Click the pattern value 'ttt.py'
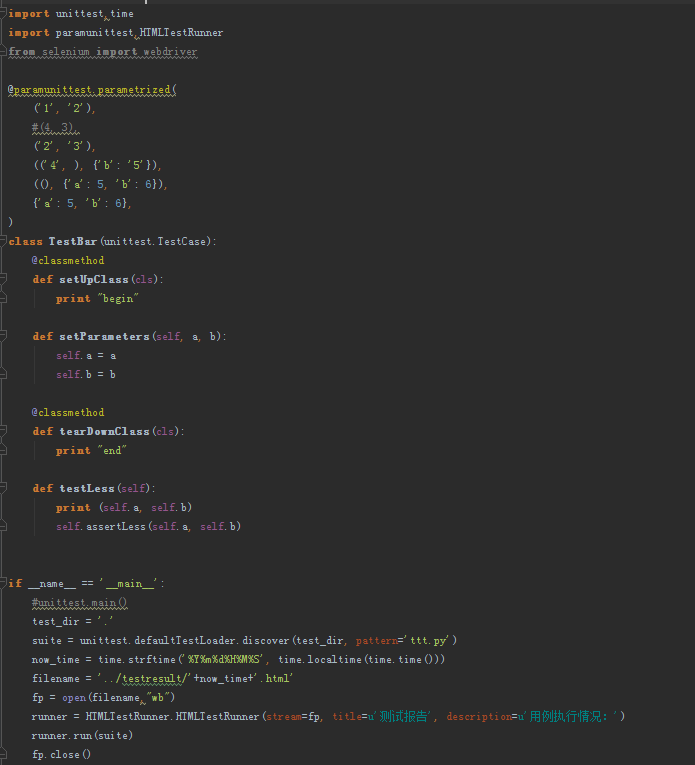Viewport: 695px width, 765px height. (428, 641)
